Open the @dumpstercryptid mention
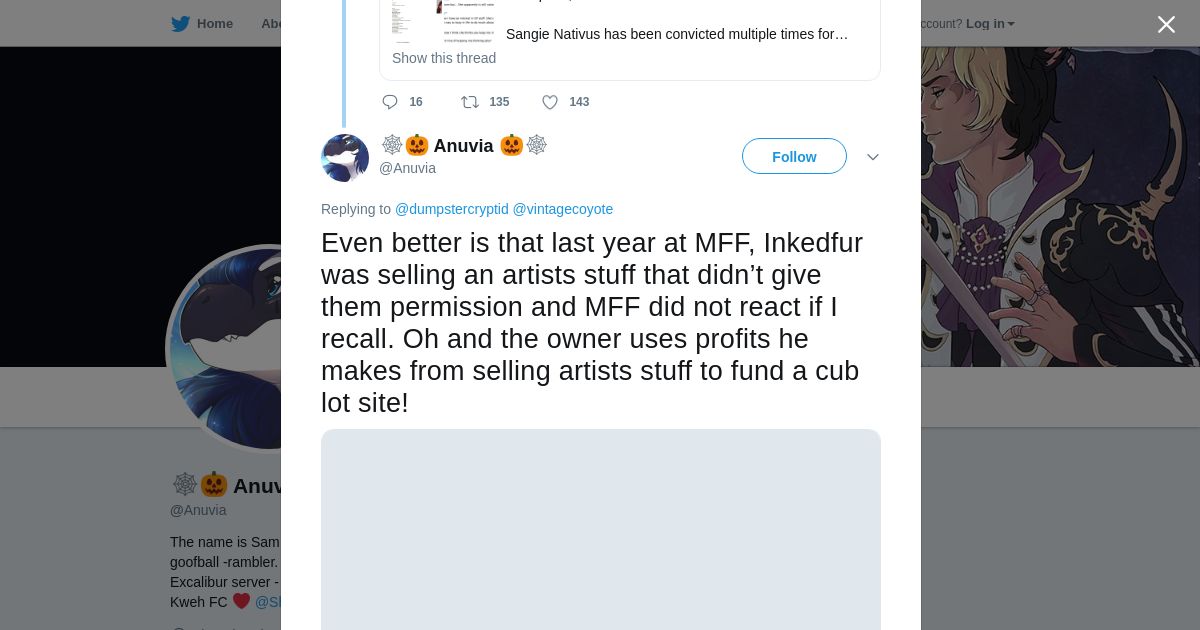The image size is (1200, 630). [x=451, y=209]
